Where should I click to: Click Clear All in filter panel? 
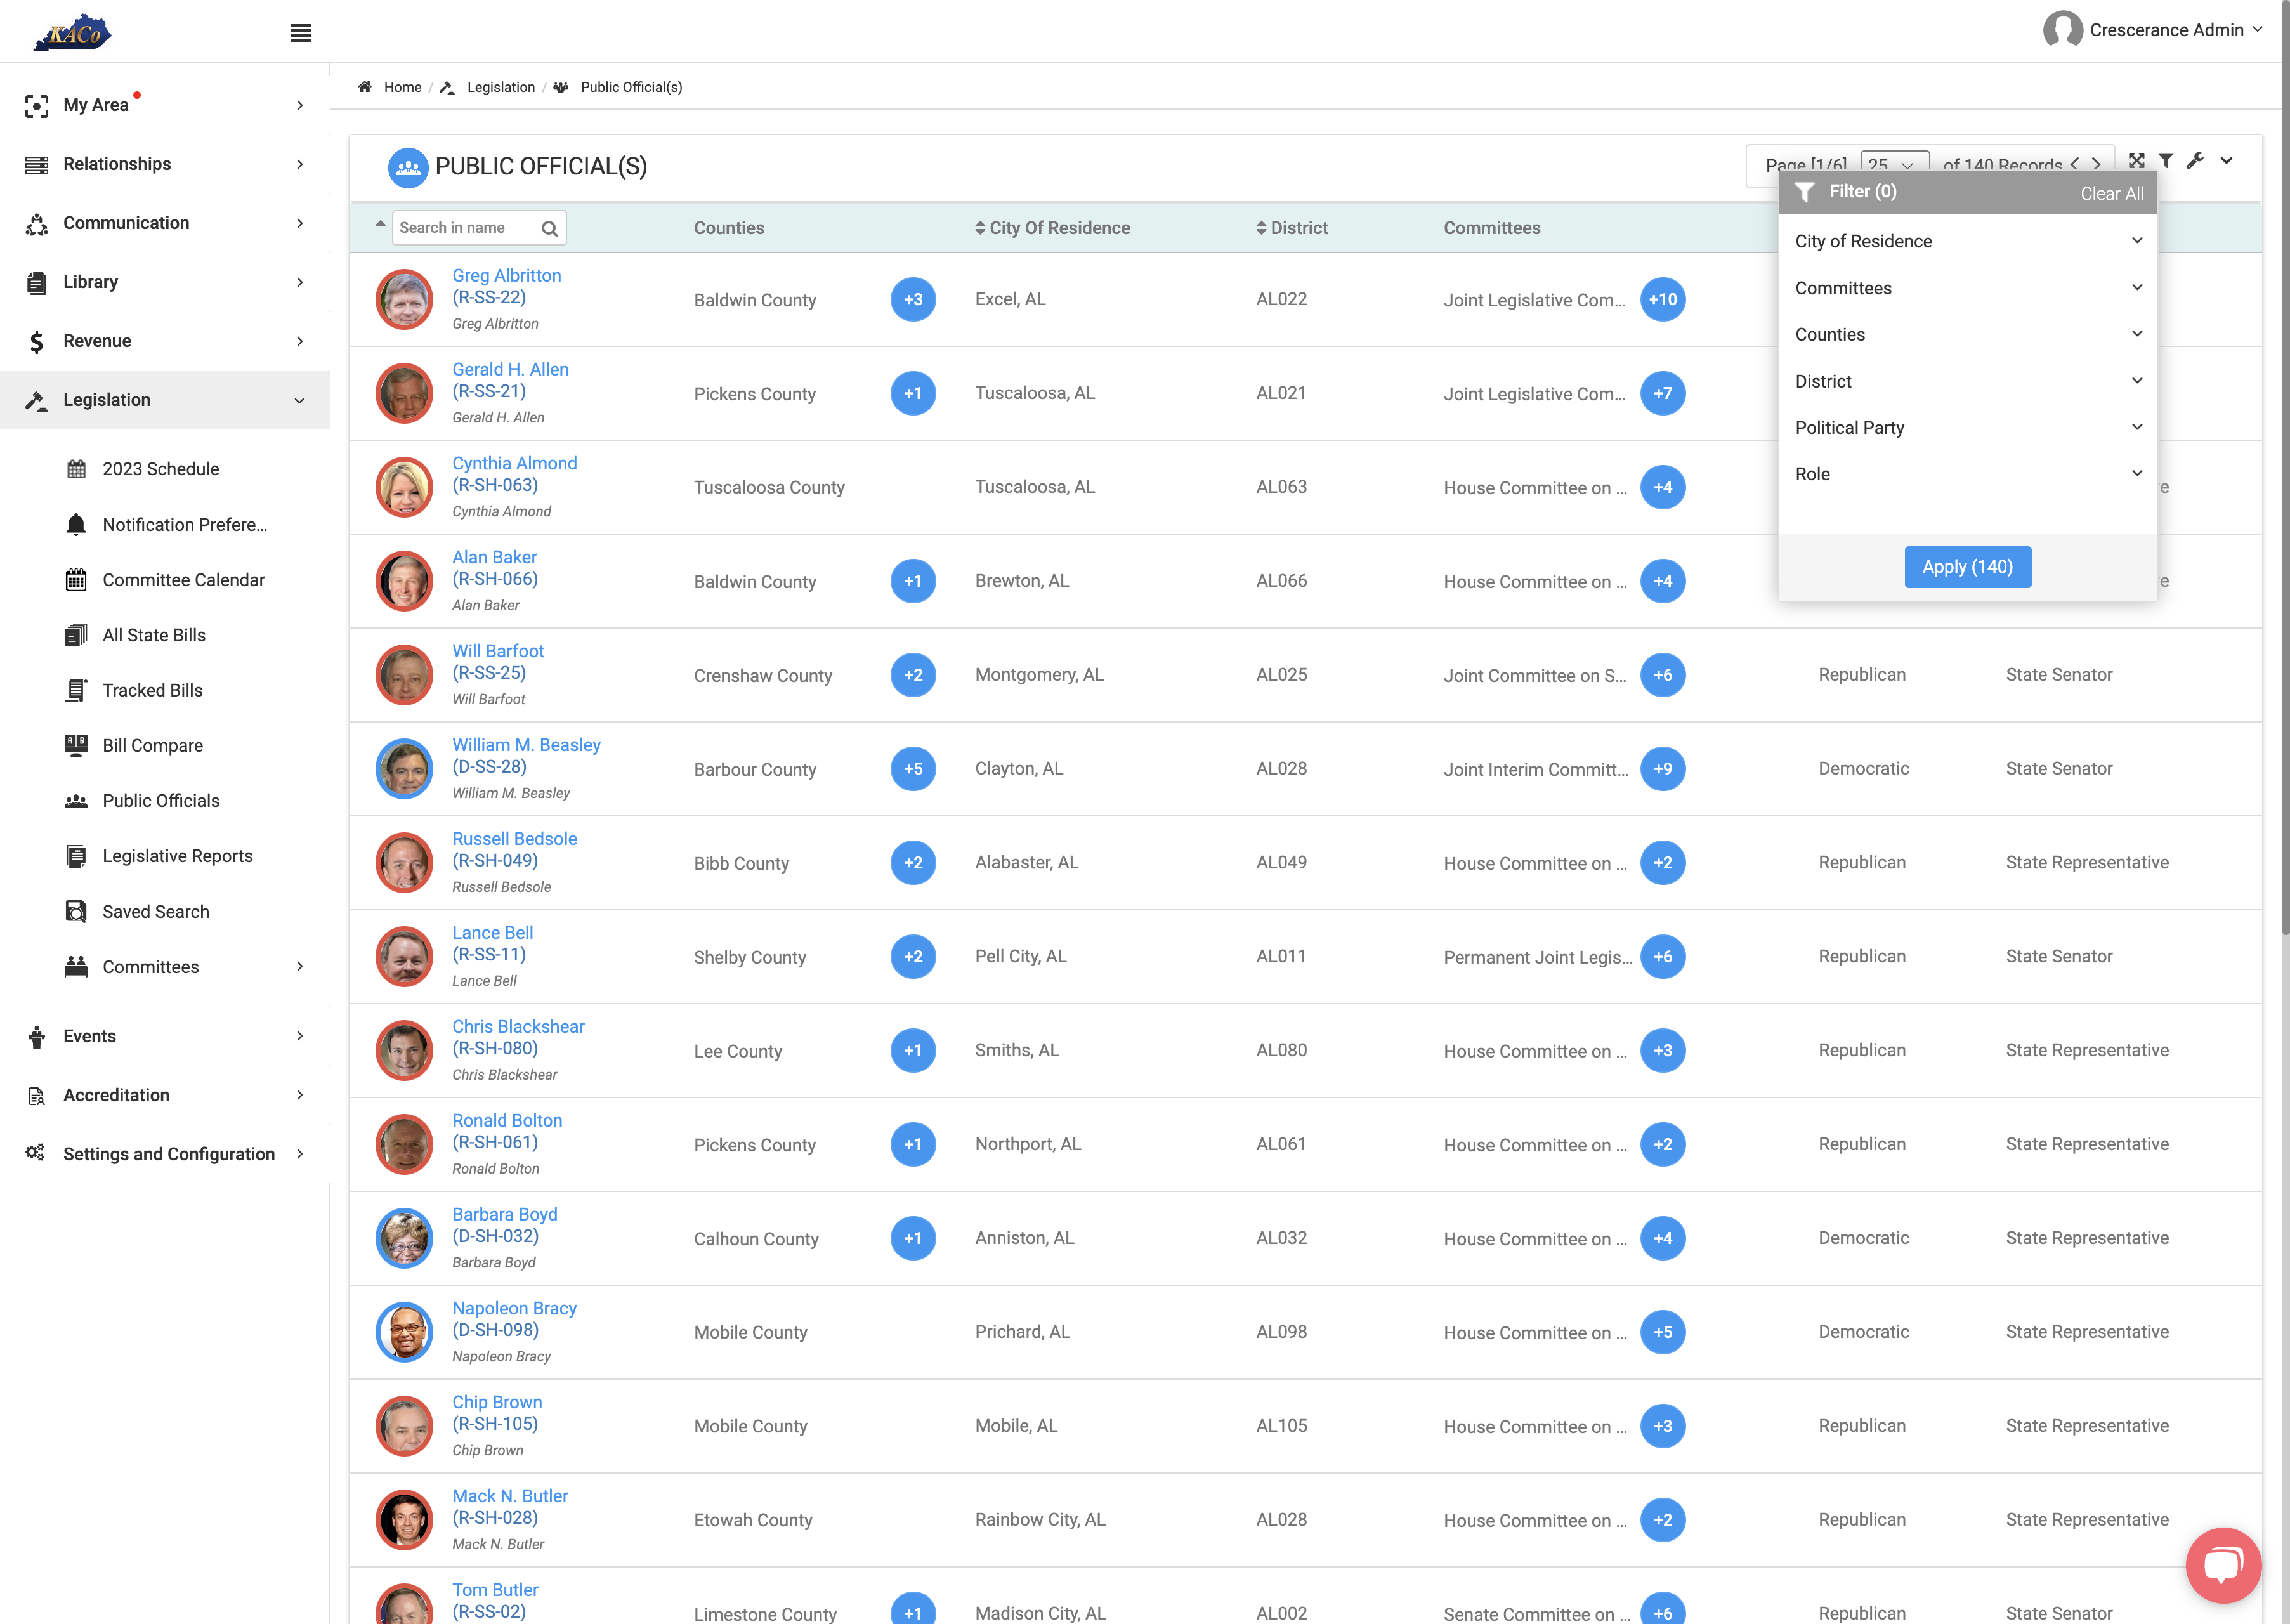[2112, 193]
